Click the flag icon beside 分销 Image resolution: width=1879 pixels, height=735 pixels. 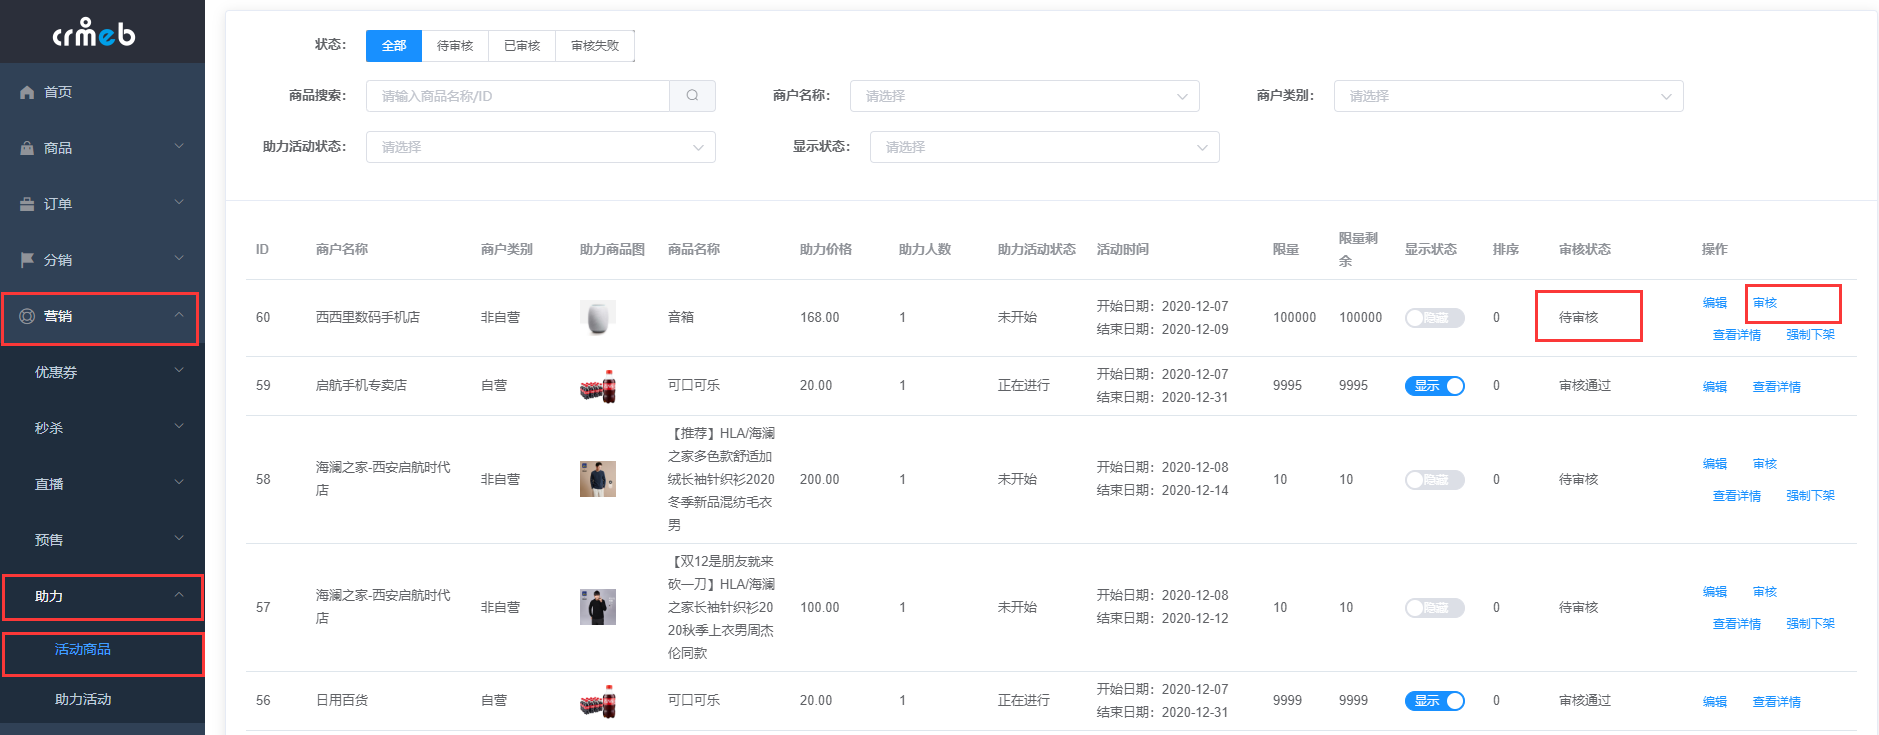point(27,260)
